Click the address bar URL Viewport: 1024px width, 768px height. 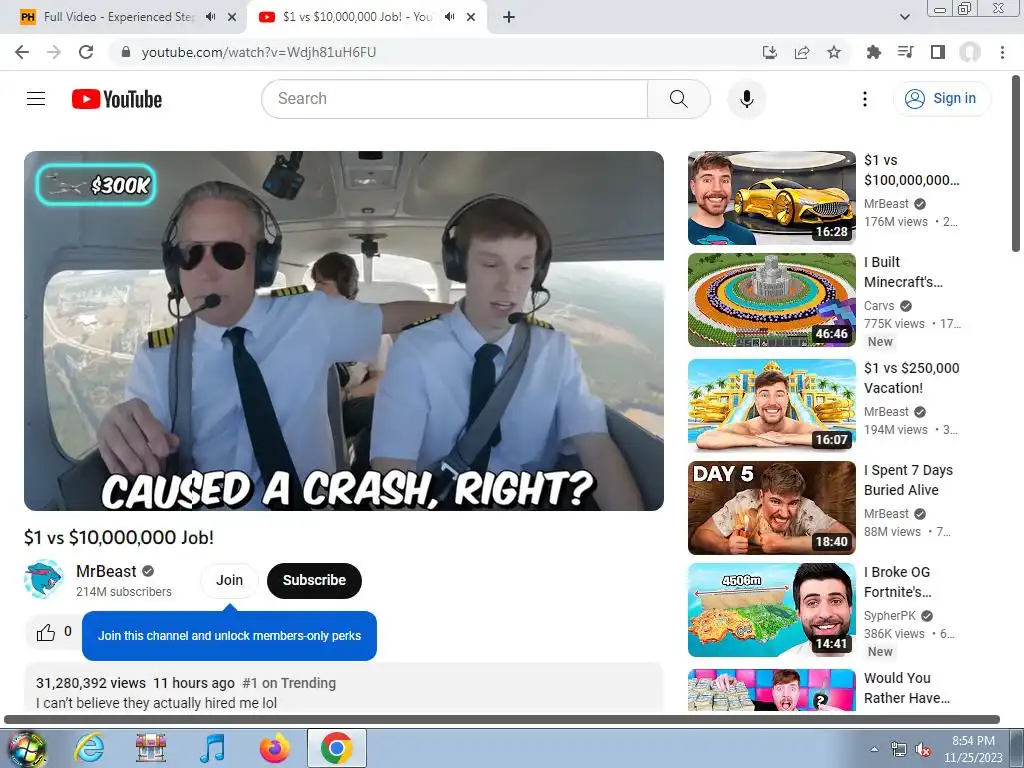[x=259, y=52]
